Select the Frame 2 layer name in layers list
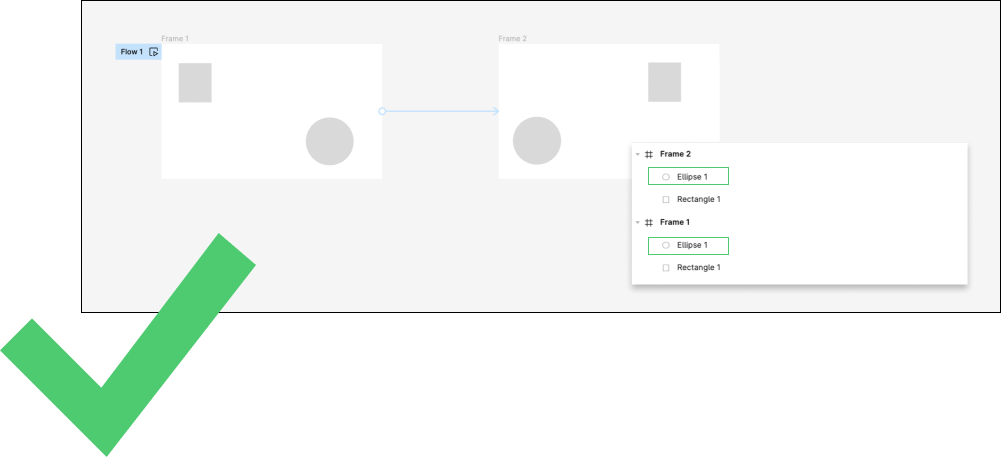The image size is (1001, 457). point(675,155)
